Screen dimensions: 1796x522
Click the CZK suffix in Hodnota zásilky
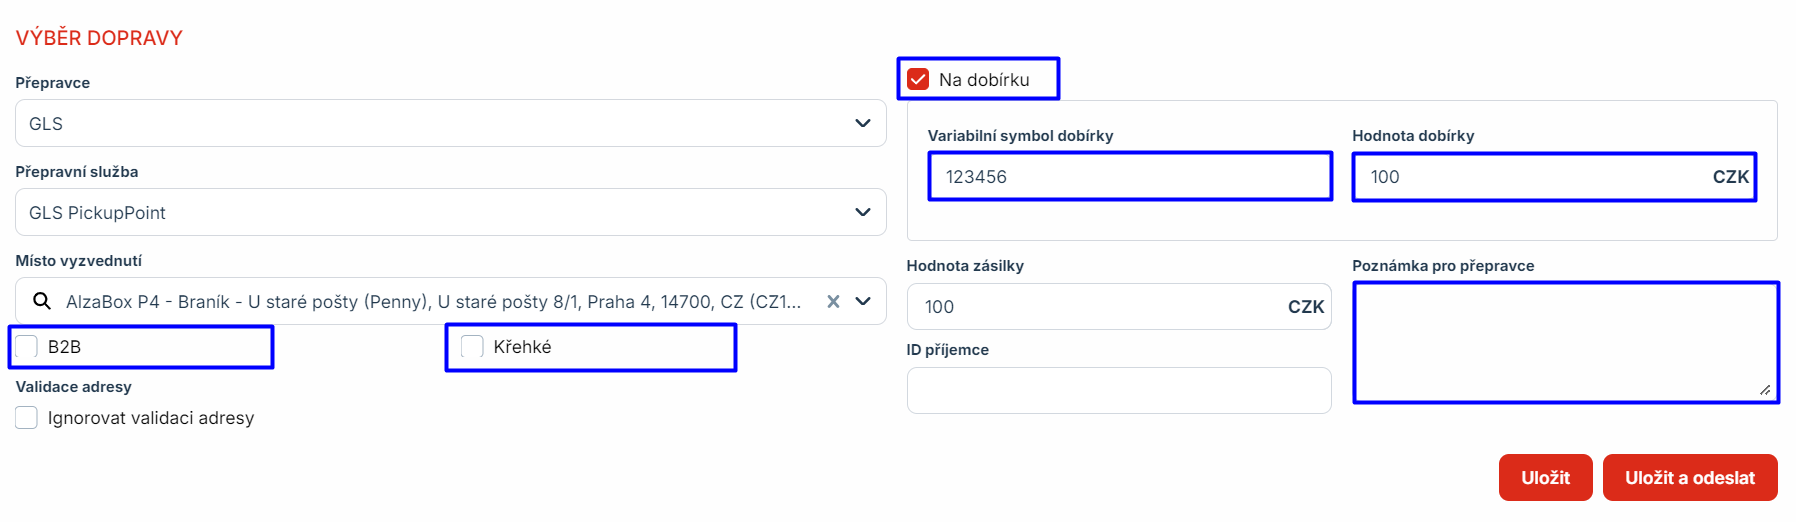[1305, 307]
